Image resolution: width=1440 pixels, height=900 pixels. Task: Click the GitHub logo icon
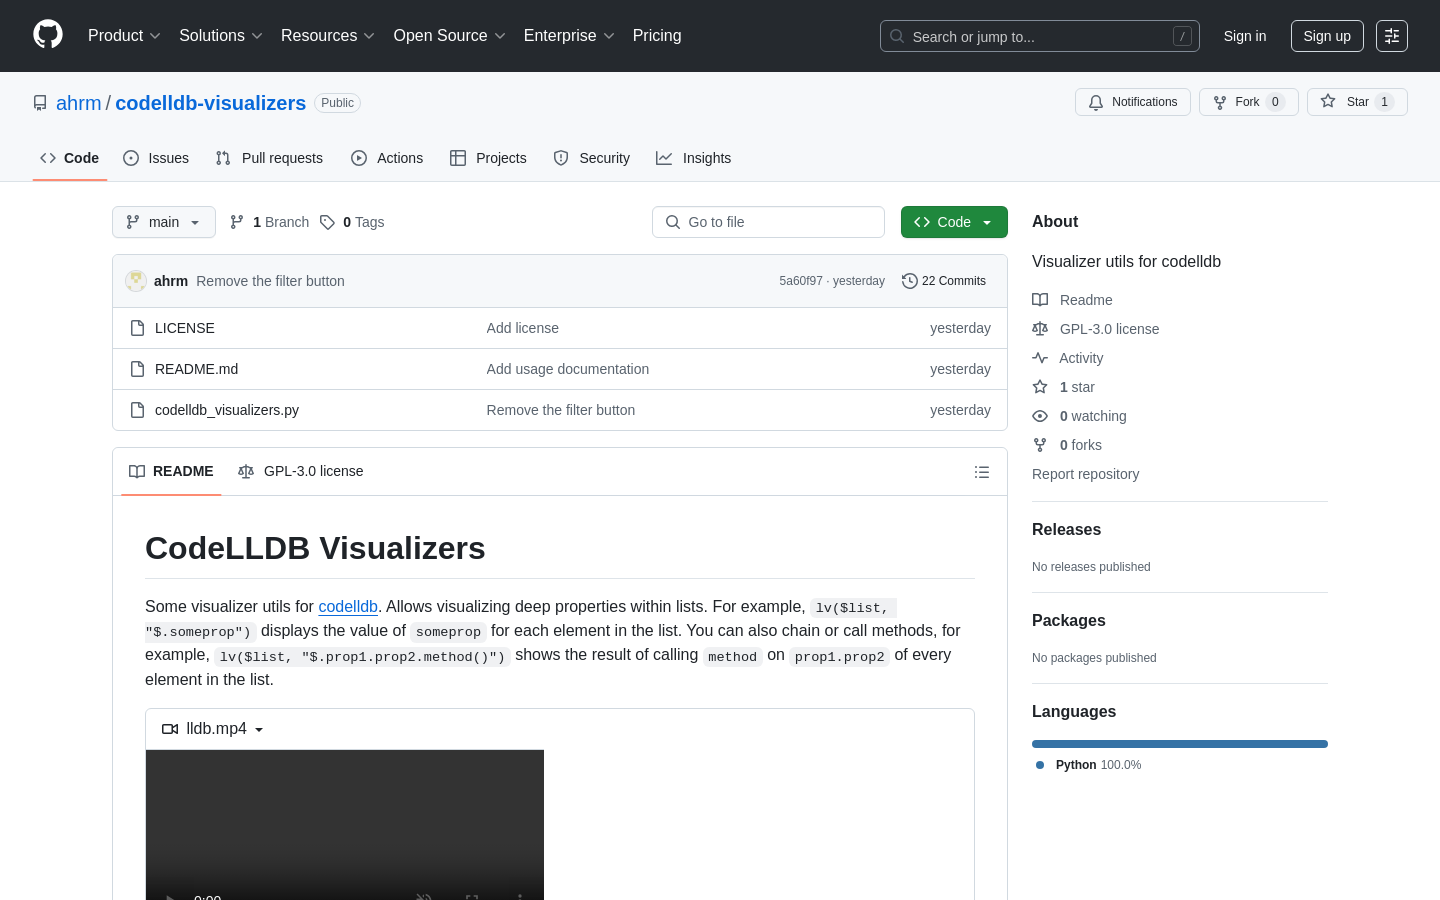tap(48, 35)
